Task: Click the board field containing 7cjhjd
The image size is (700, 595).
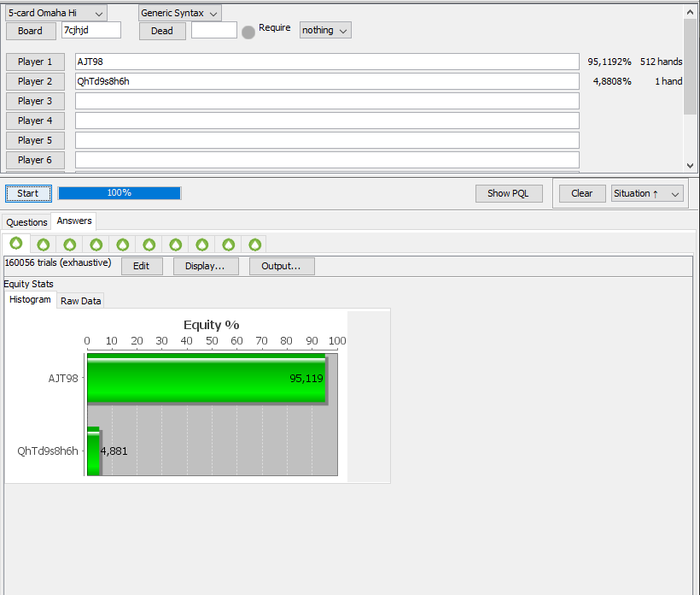Action: (x=91, y=30)
